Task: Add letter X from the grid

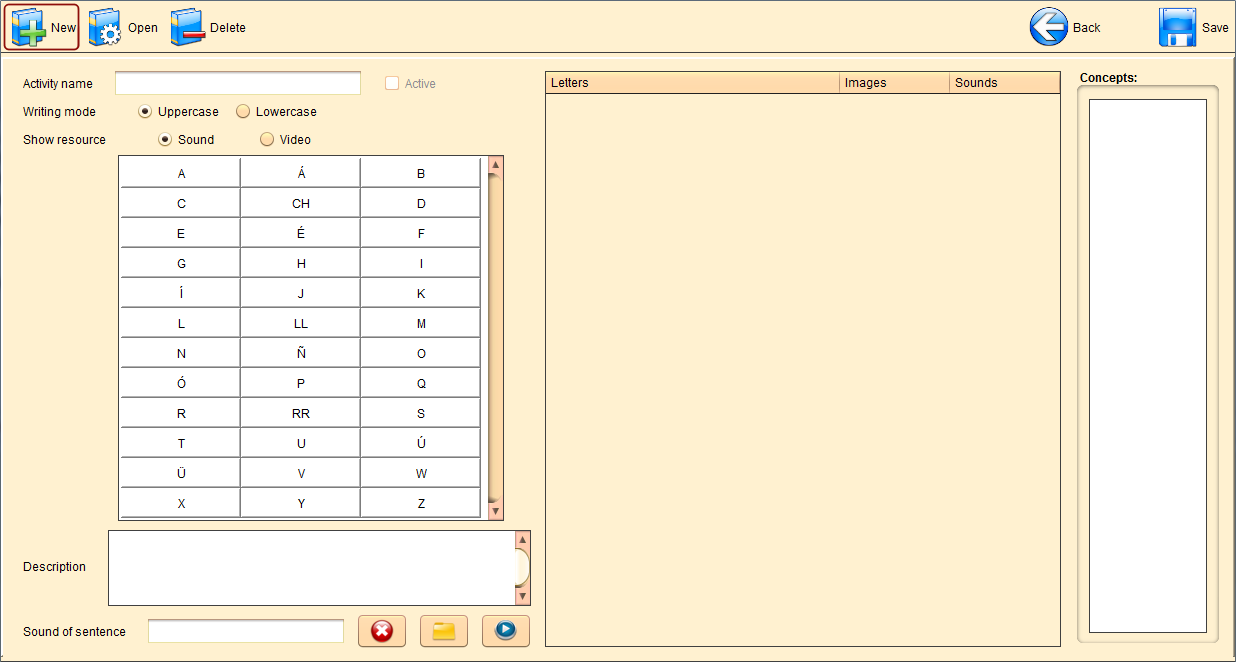Action: [x=181, y=503]
